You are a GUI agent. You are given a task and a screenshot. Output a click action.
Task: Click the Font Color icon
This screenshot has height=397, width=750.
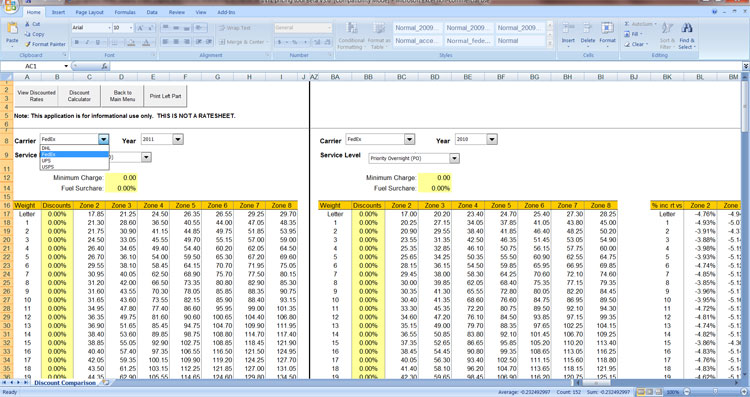click(146, 43)
